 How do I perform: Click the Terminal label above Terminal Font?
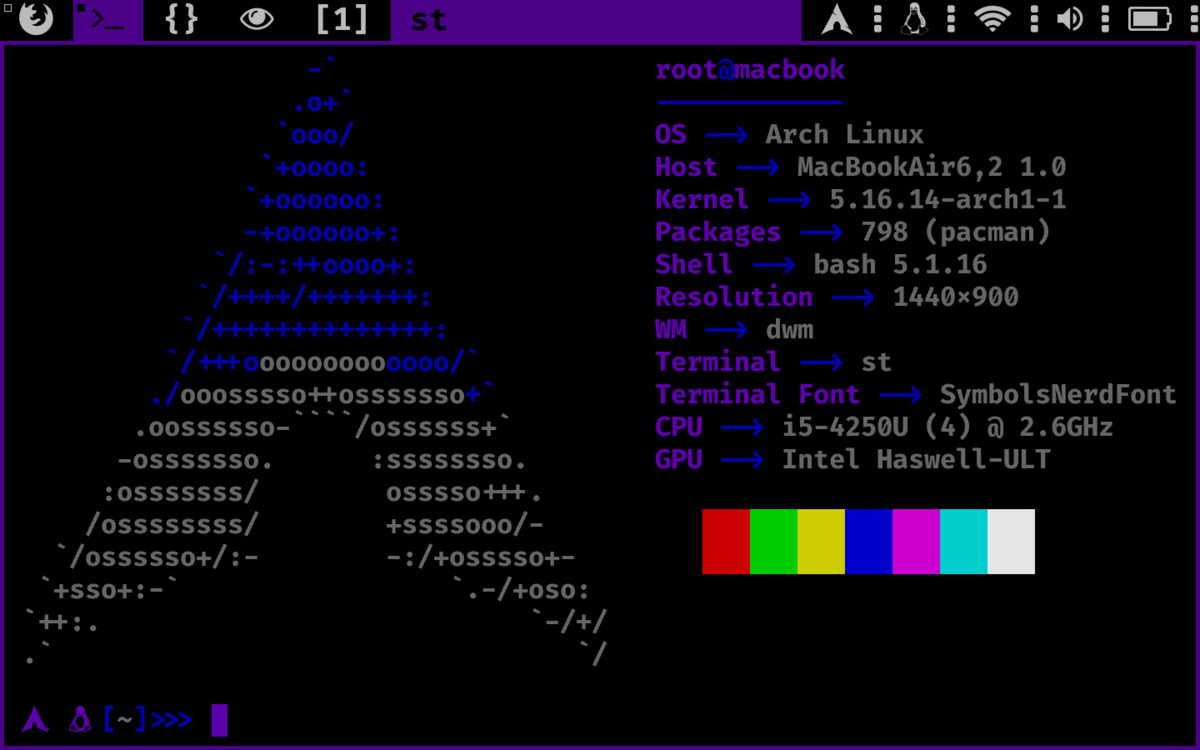pyautogui.click(x=718, y=362)
